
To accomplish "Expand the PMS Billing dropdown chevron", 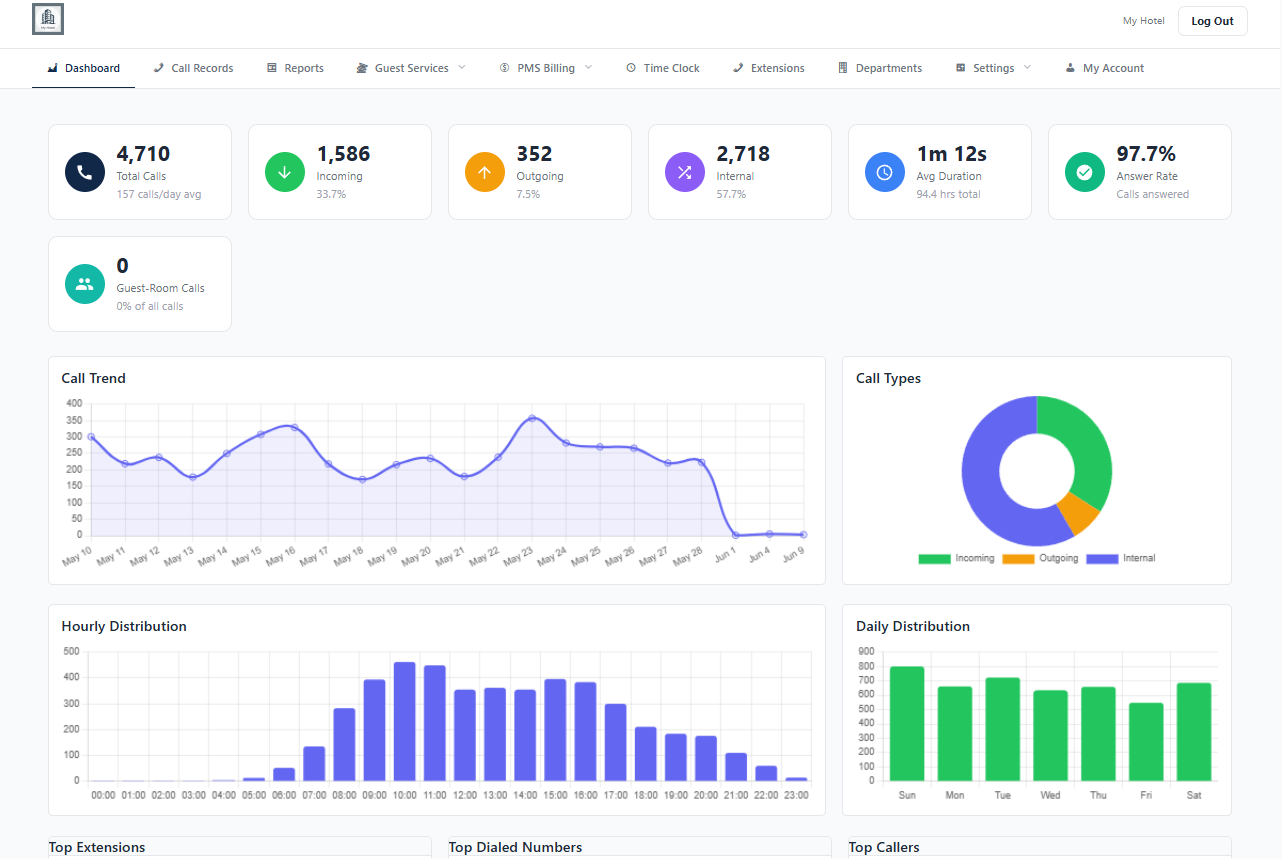I will (x=588, y=67).
